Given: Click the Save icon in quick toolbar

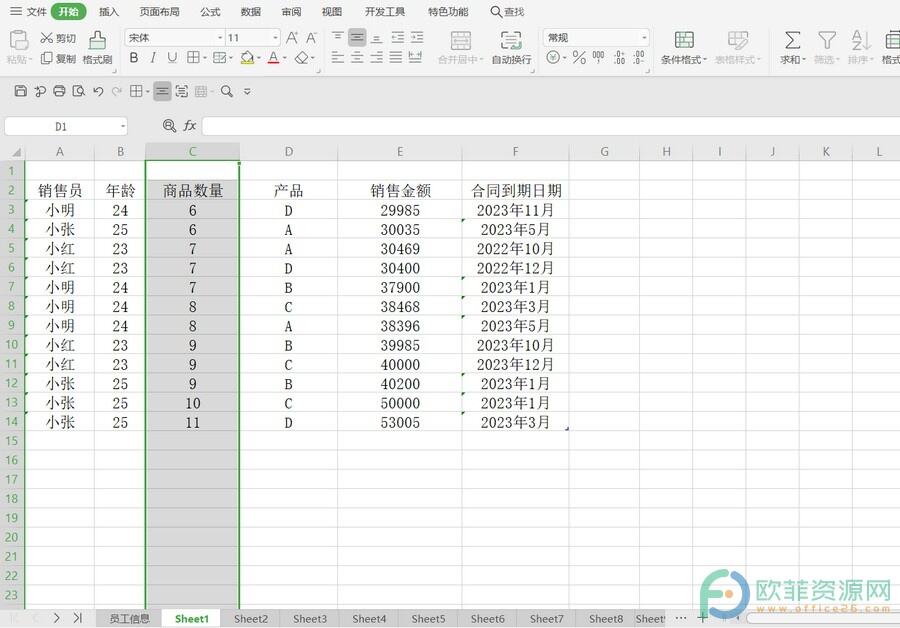Looking at the screenshot, I should tap(21, 91).
